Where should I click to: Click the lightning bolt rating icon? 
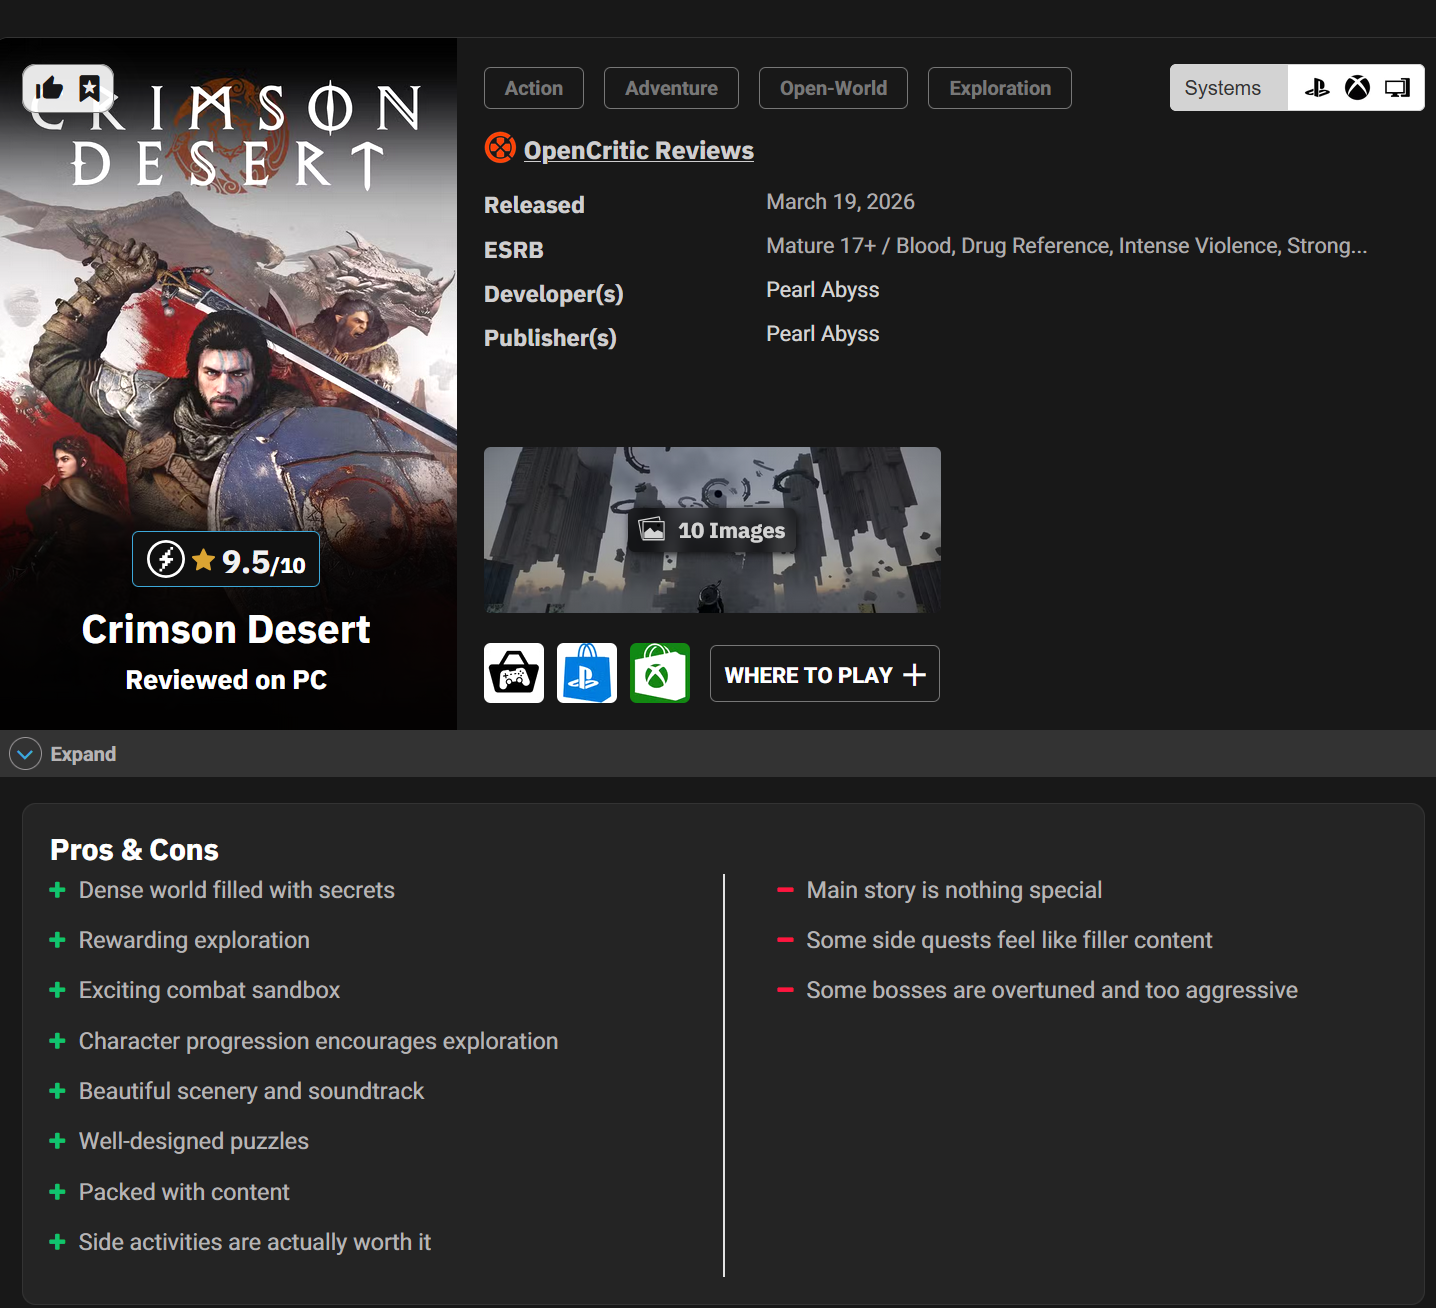166,559
